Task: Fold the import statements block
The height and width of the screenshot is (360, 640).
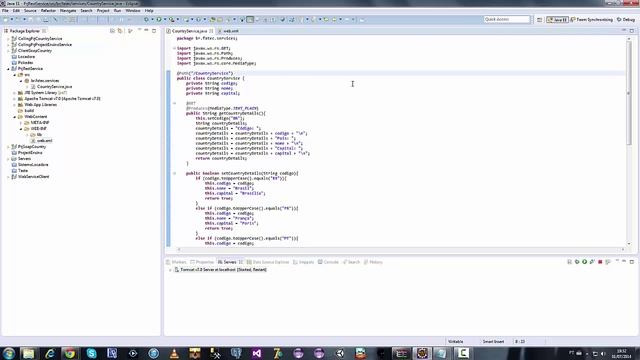Action: tap(174, 48)
